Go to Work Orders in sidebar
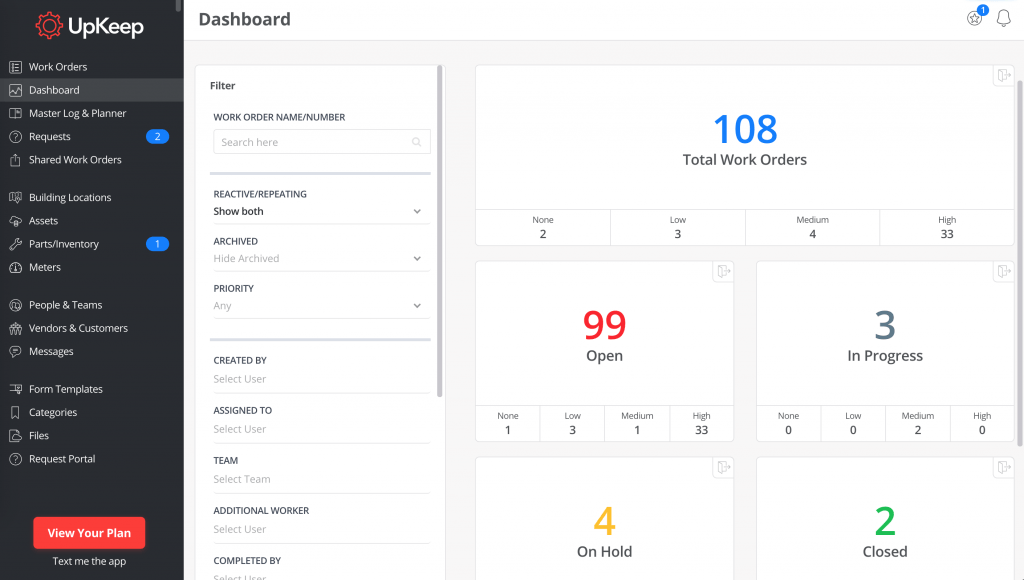 click(91, 67)
